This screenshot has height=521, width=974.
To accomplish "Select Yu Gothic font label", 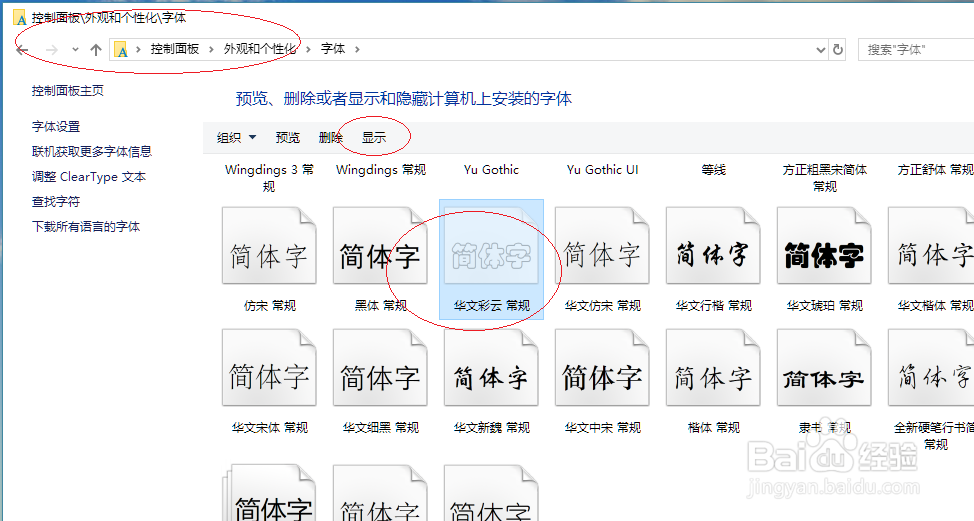I will point(491,170).
